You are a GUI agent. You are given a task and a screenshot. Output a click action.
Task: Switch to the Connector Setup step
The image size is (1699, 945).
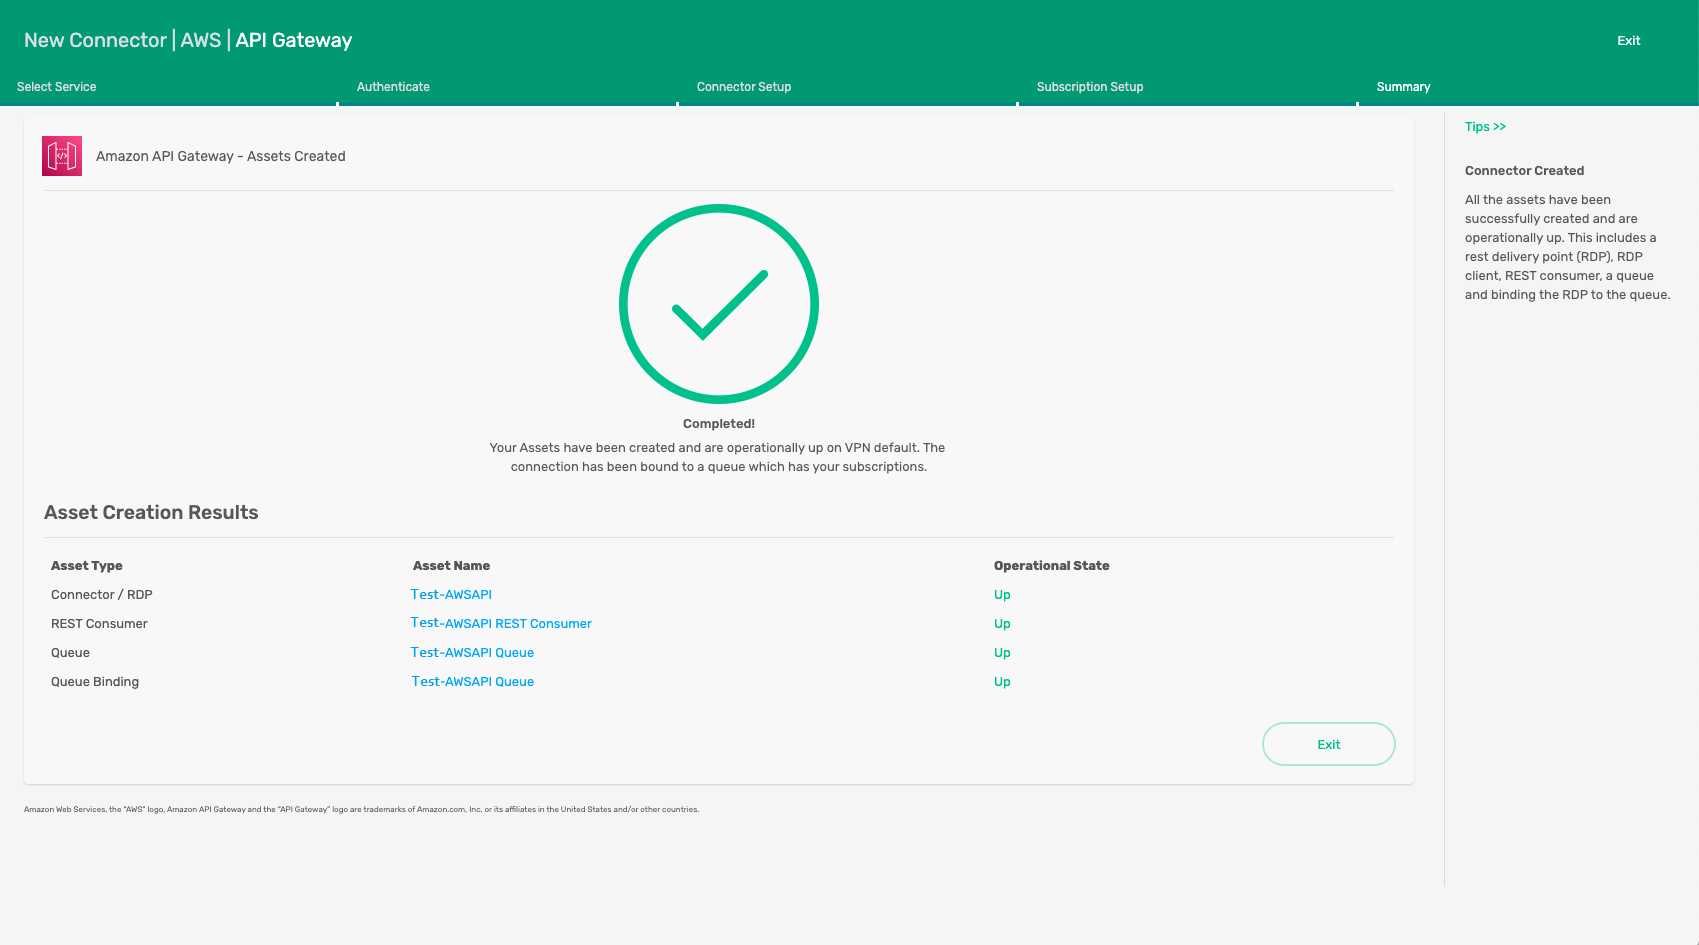point(743,87)
